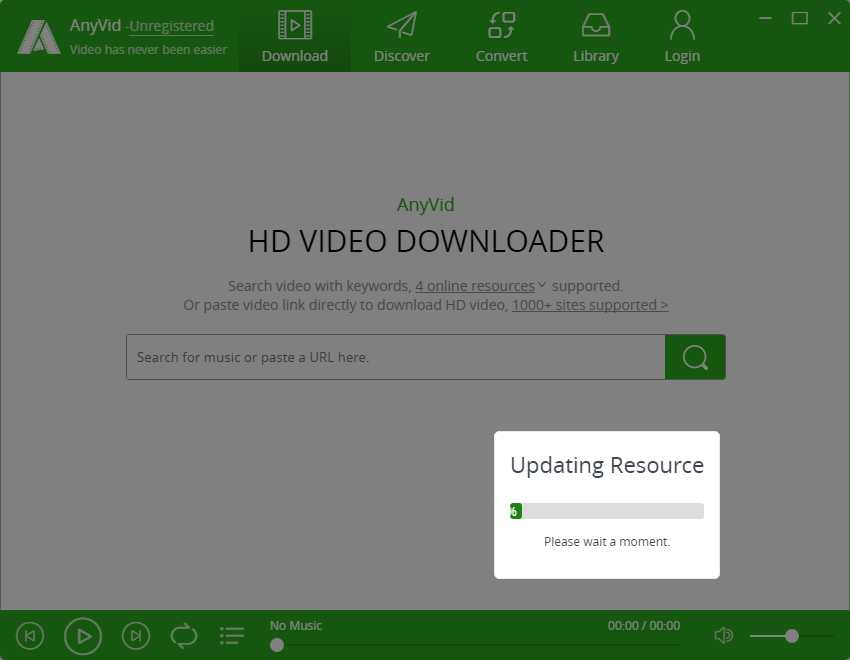Image resolution: width=850 pixels, height=660 pixels.
Task: Select the previous track icon
Action: (x=30, y=635)
